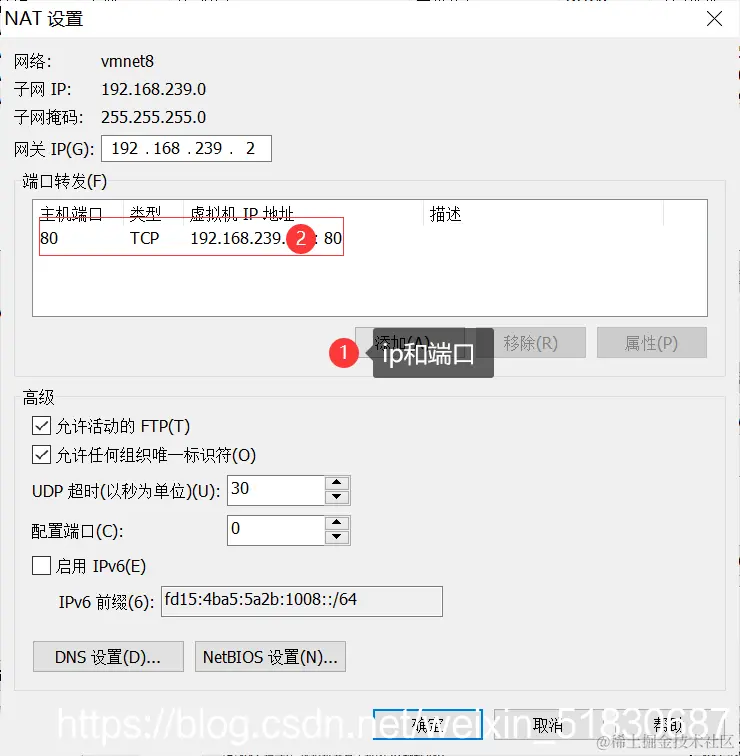Increase the UDP timeout value
The width and height of the screenshot is (740, 756).
(x=337, y=483)
